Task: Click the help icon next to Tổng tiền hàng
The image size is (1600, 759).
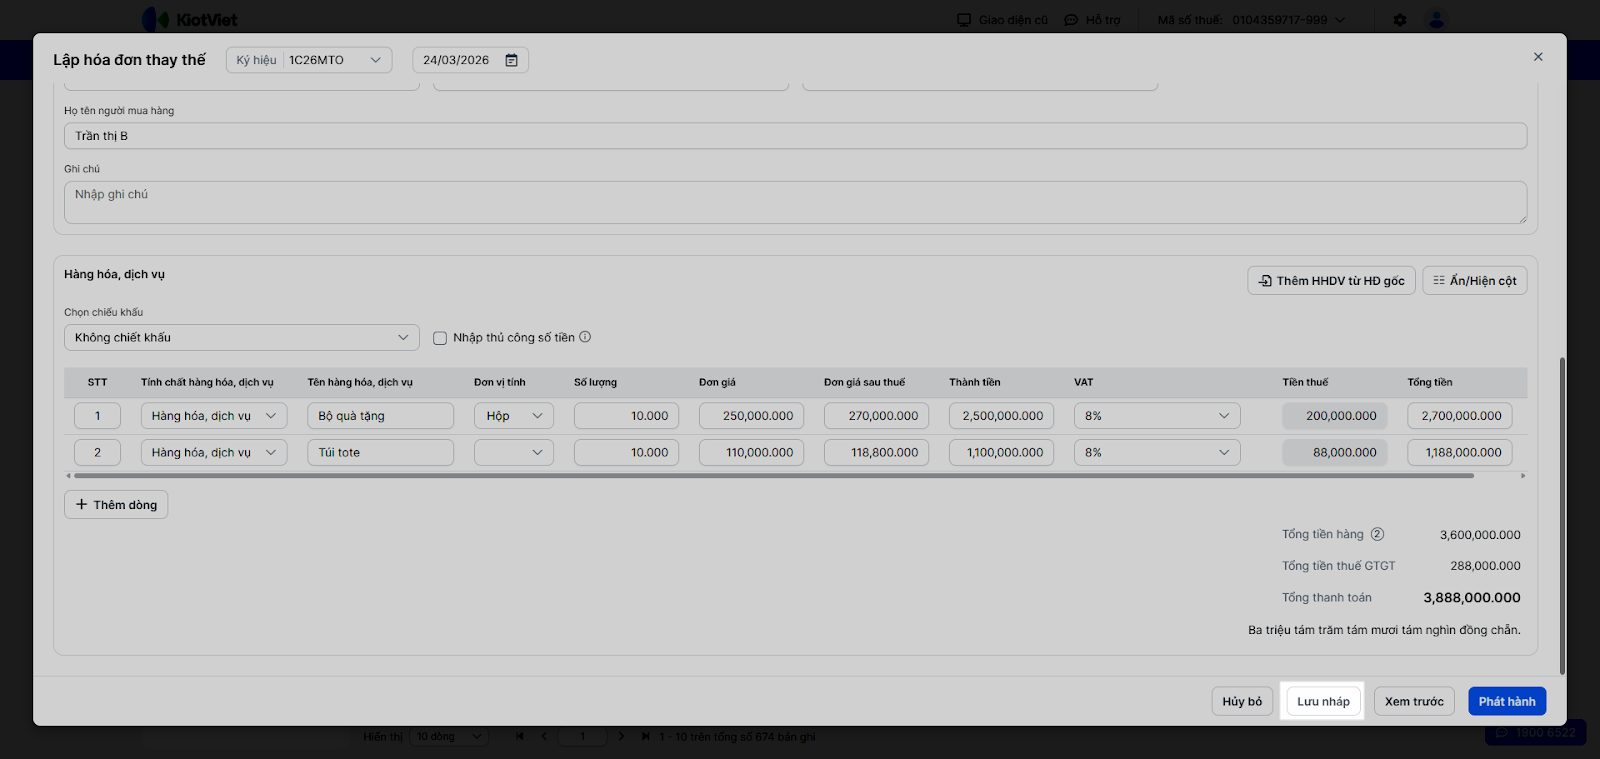Action: [1377, 534]
